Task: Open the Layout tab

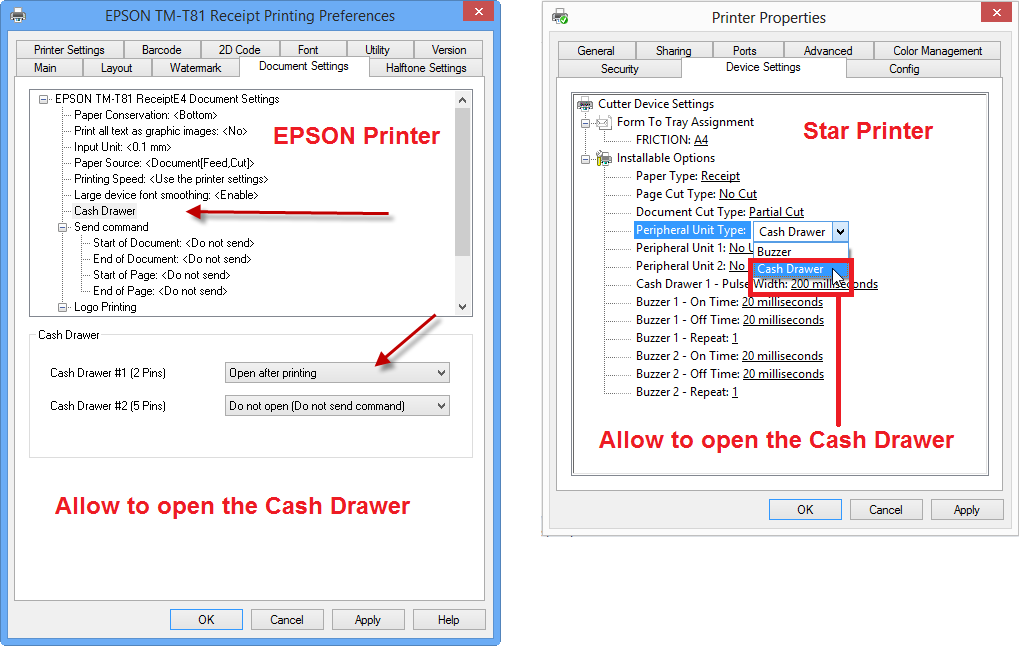Action: (x=117, y=68)
